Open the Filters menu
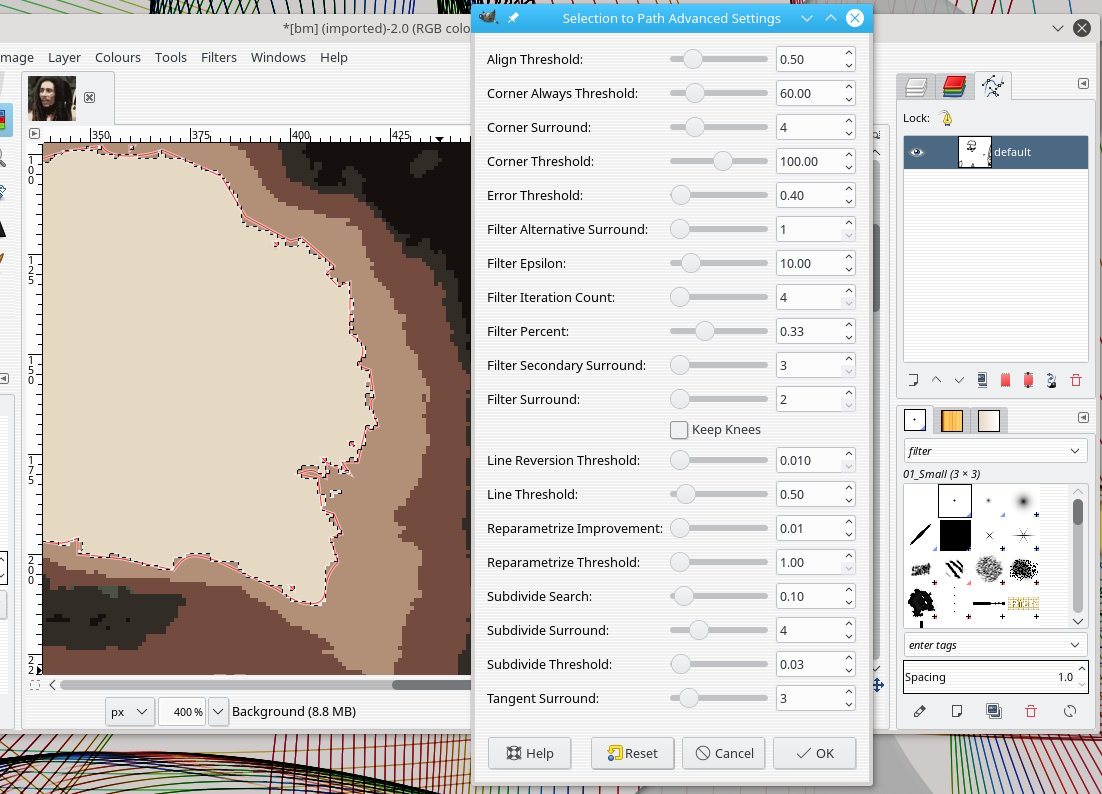Viewport: 1102px width, 794px height. coord(218,57)
